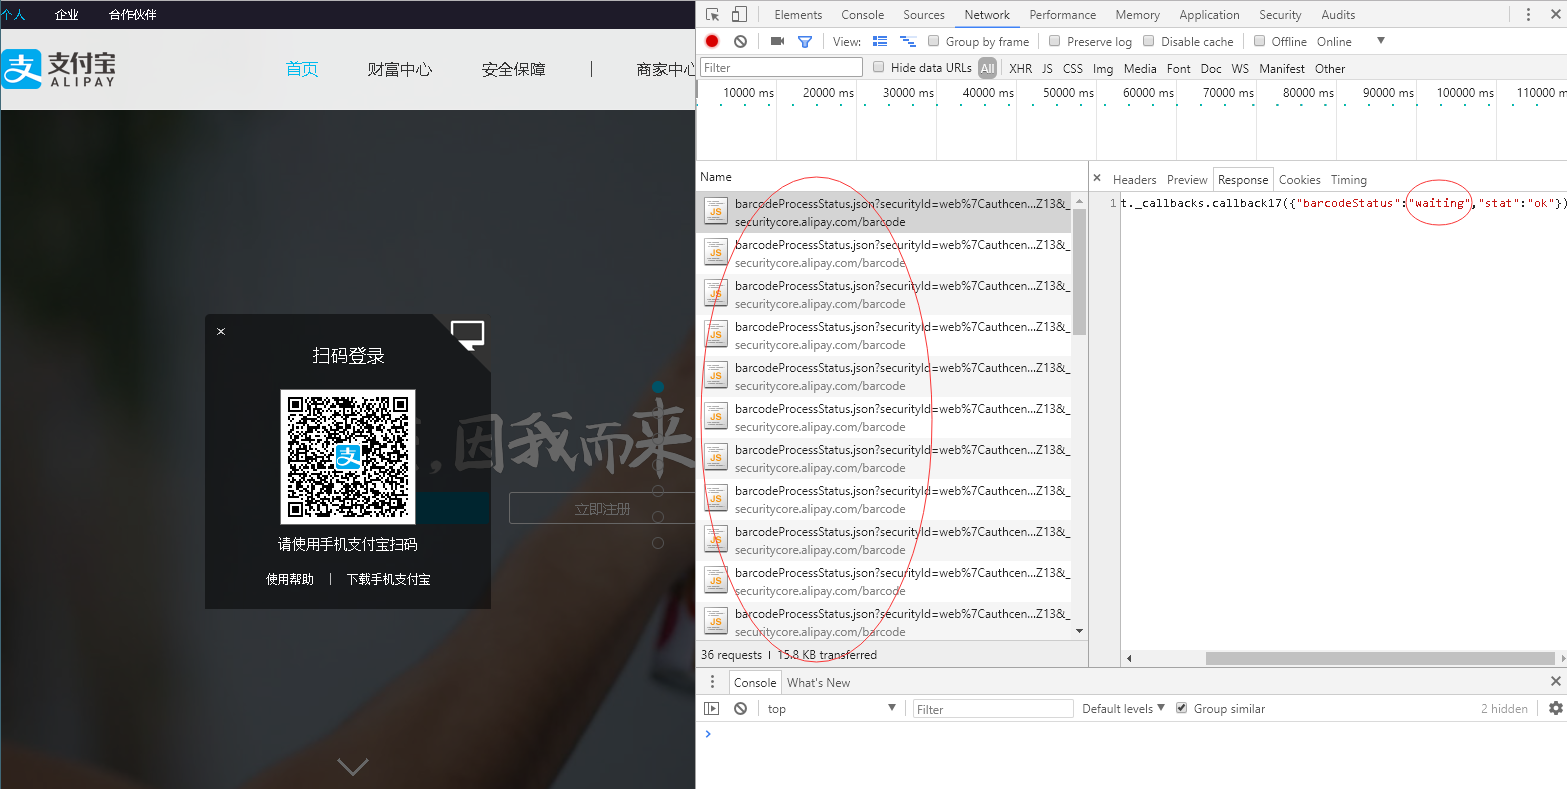Open console settings gear
This screenshot has width=1567, height=789.
point(1556,708)
